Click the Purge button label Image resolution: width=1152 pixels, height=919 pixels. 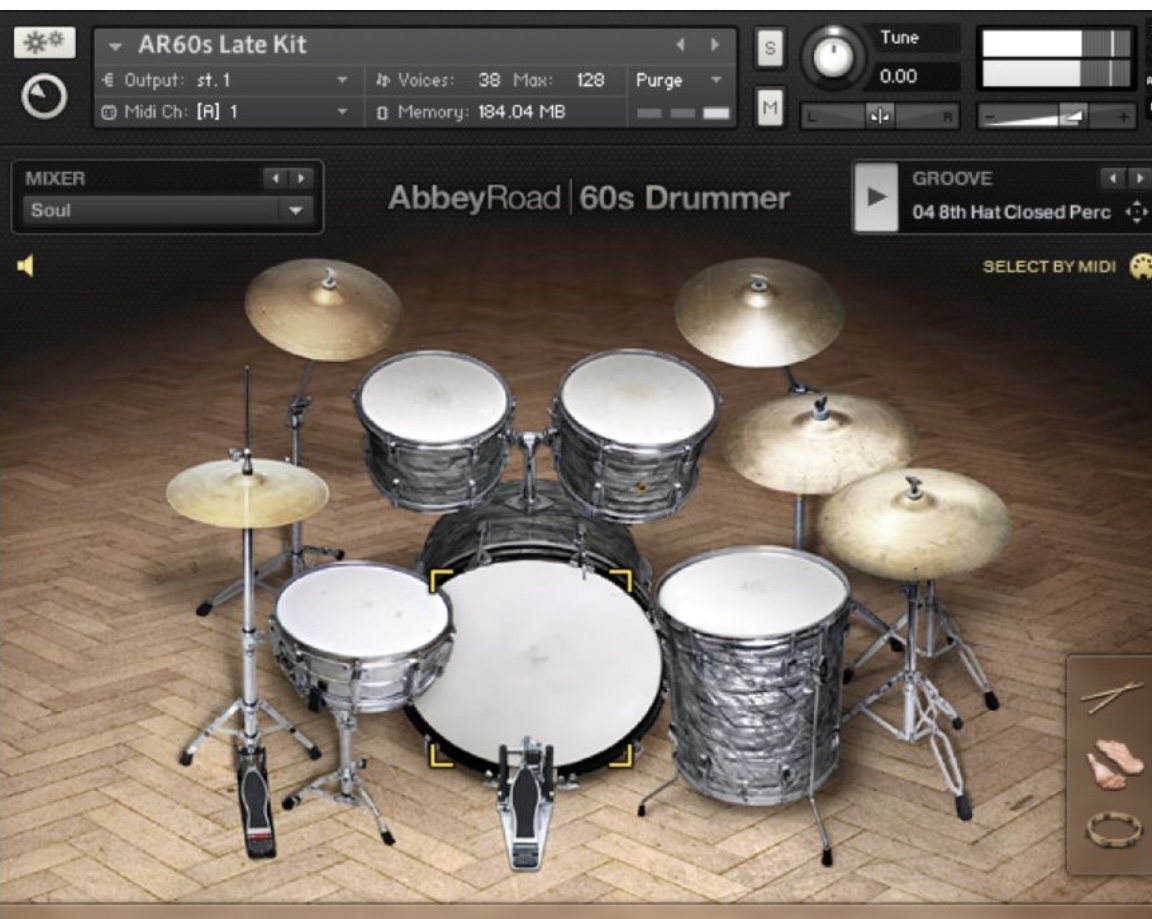(659, 80)
